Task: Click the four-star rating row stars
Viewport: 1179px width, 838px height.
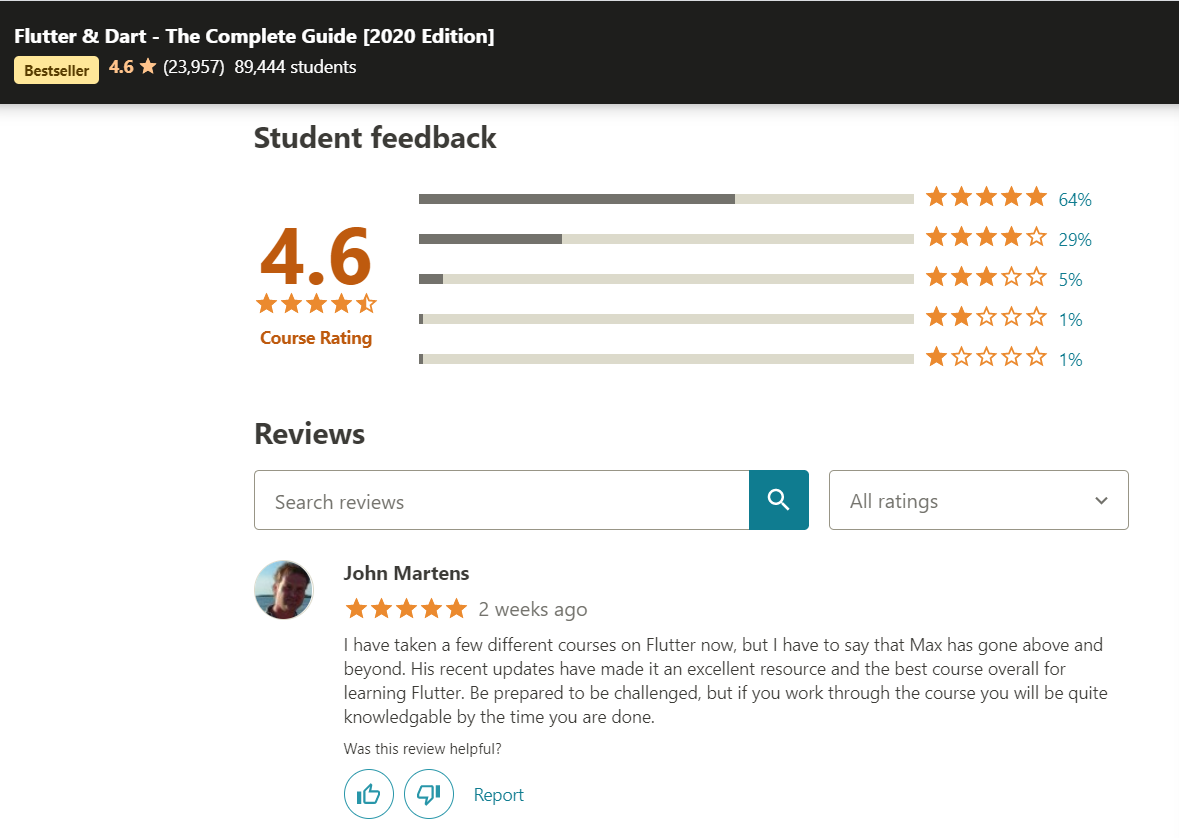Action: pos(986,237)
